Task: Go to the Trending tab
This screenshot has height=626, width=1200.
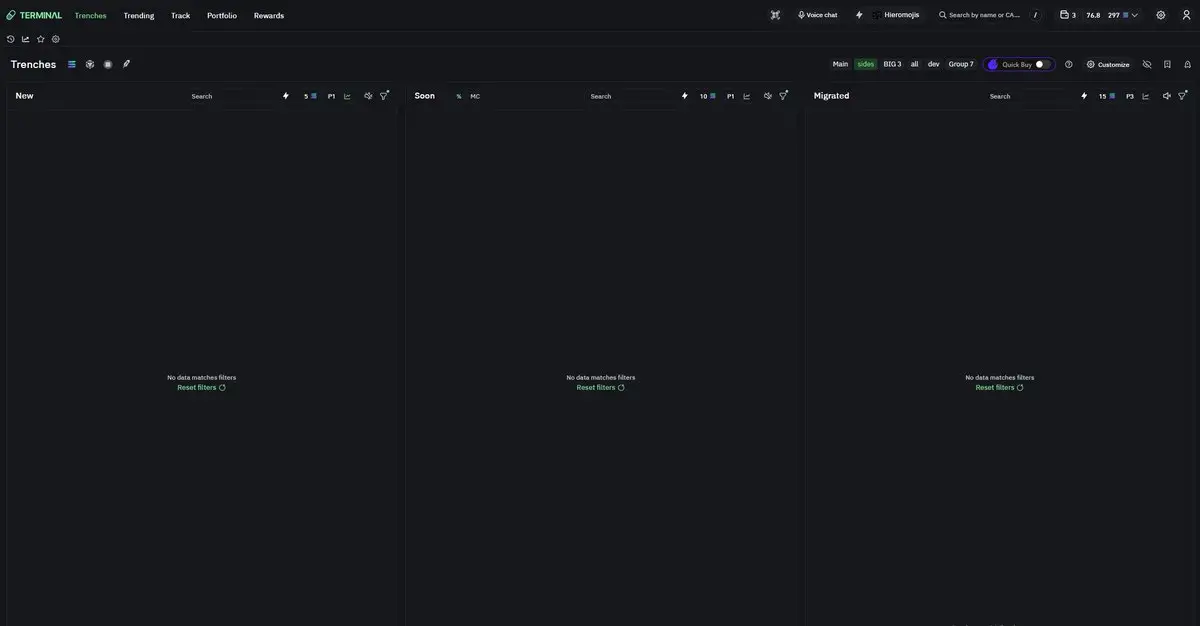Action: pyautogui.click(x=139, y=15)
